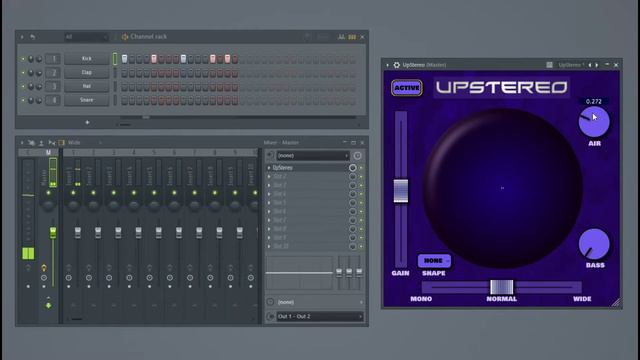Viewport: 640px width, 360px height.
Task: Click the stereo width slider handle at NORMAL
Action: pos(502,287)
